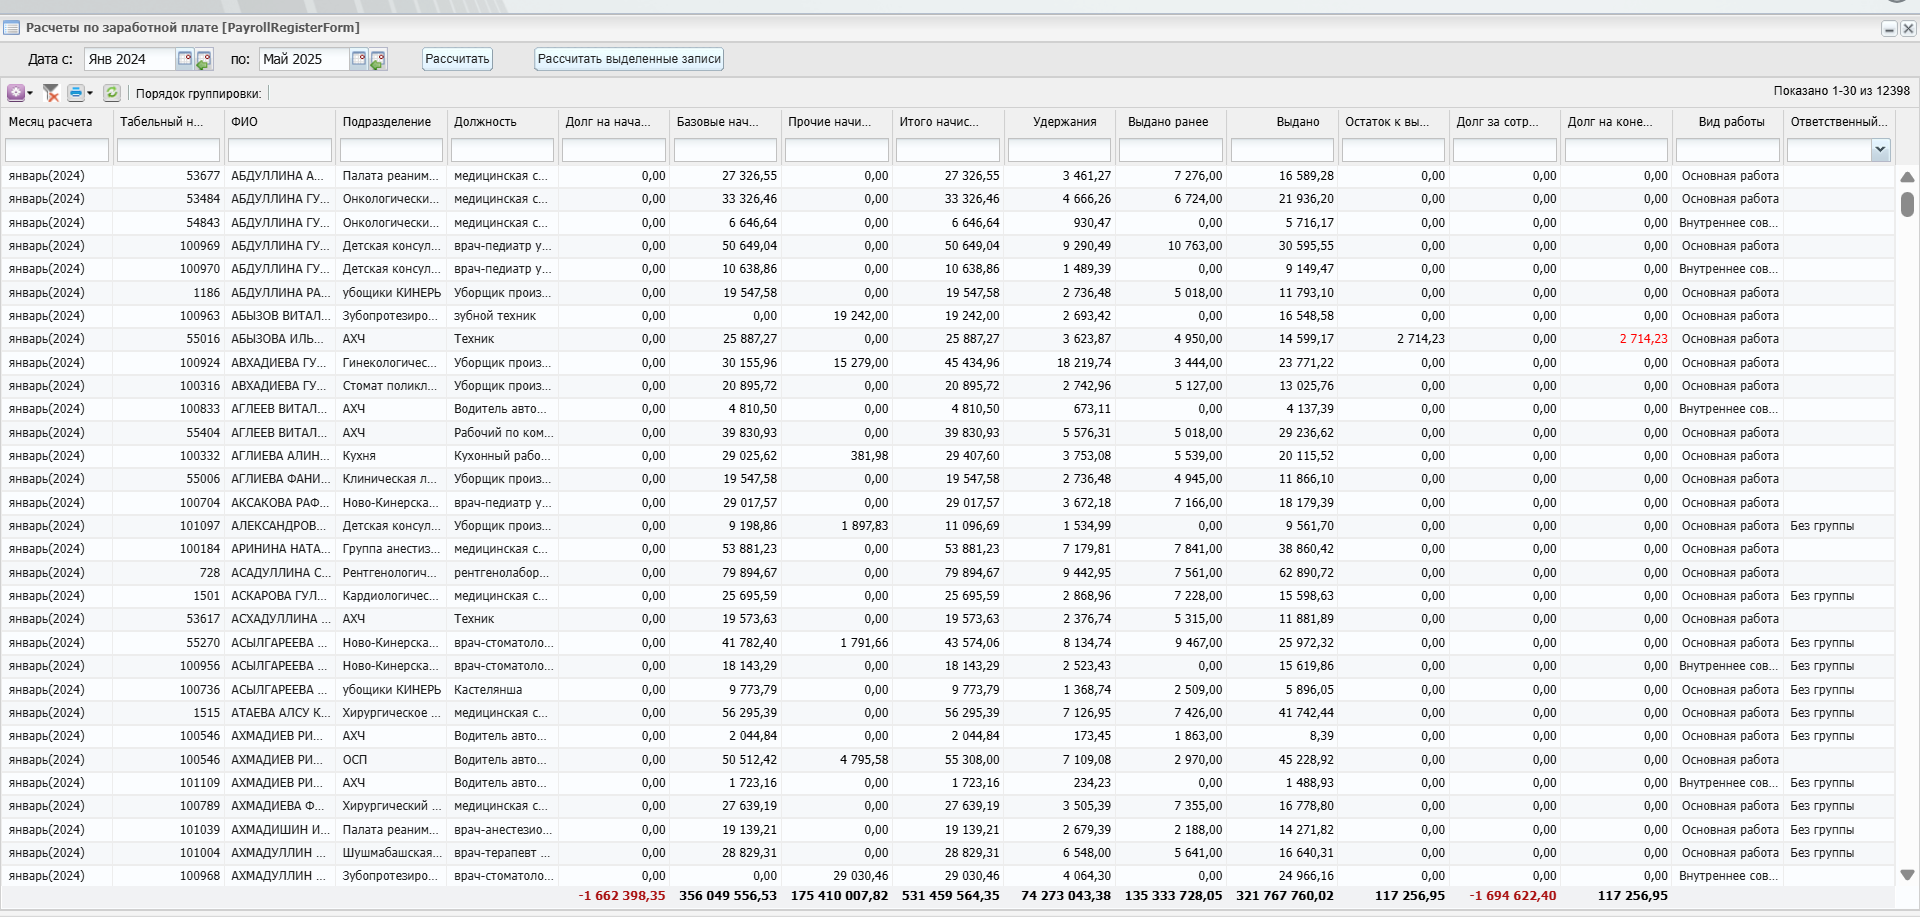The width and height of the screenshot is (1920, 917).
Task: Select the АКСАКОВА РАФ... name cell
Action: (280, 503)
